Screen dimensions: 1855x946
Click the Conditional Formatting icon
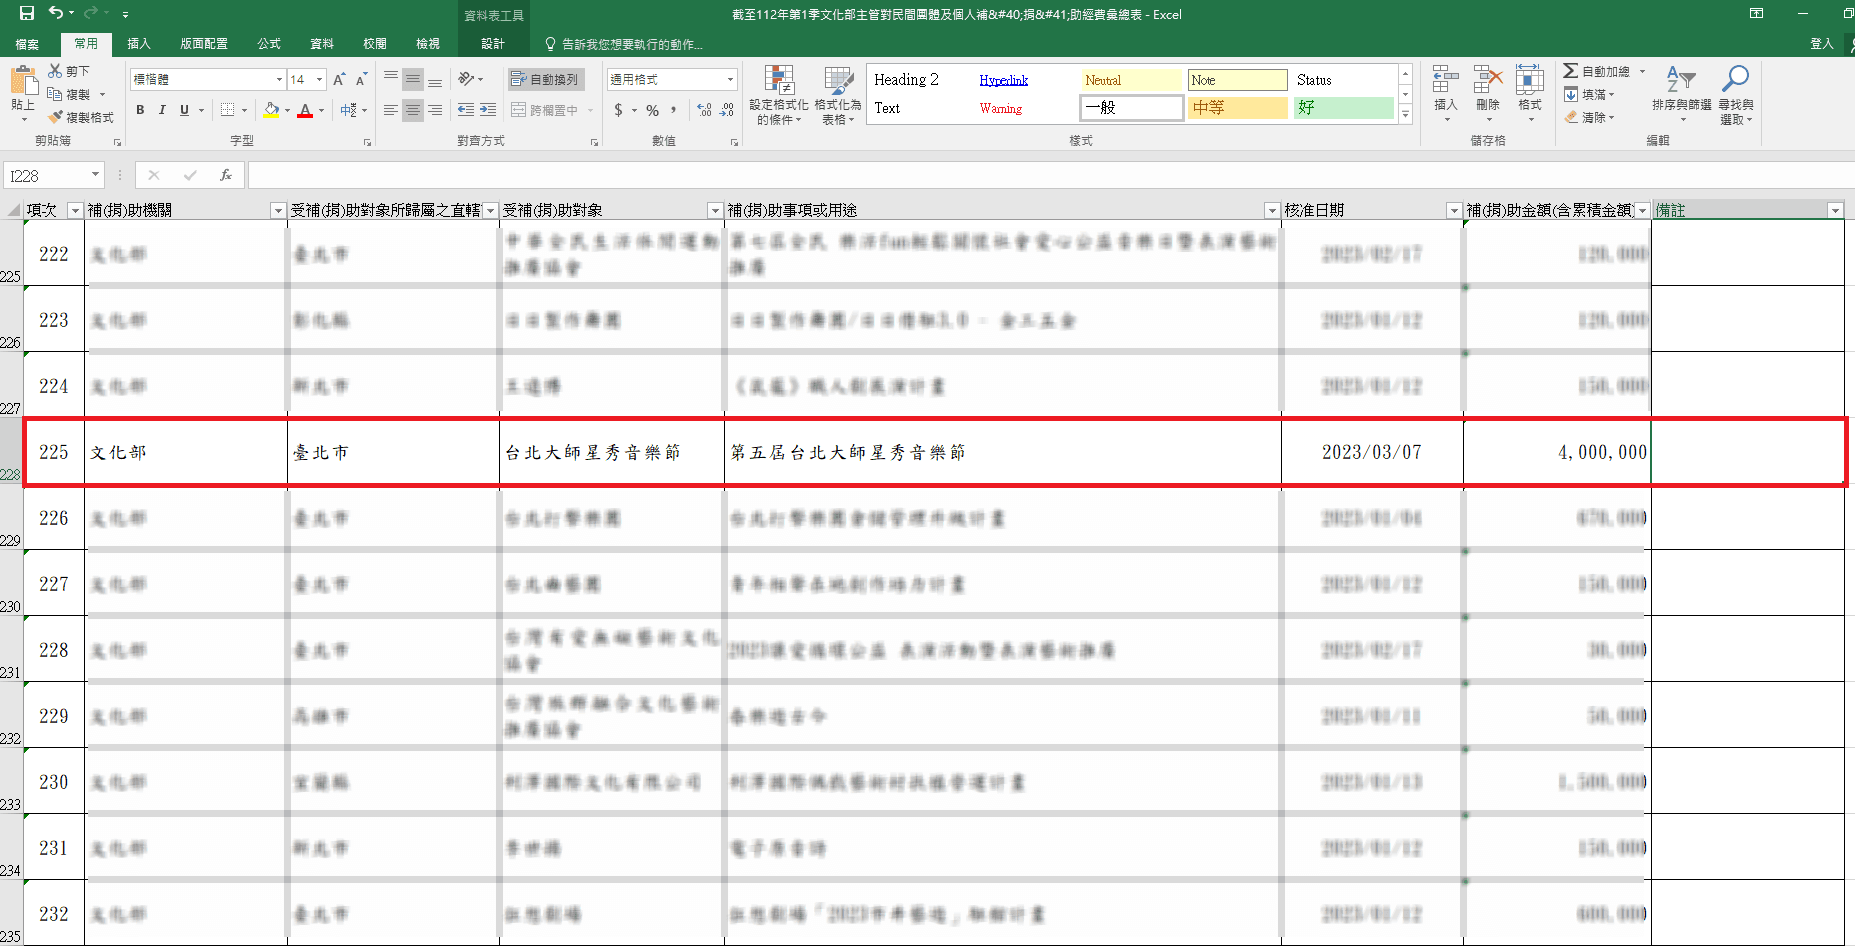(x=779, y=80)
